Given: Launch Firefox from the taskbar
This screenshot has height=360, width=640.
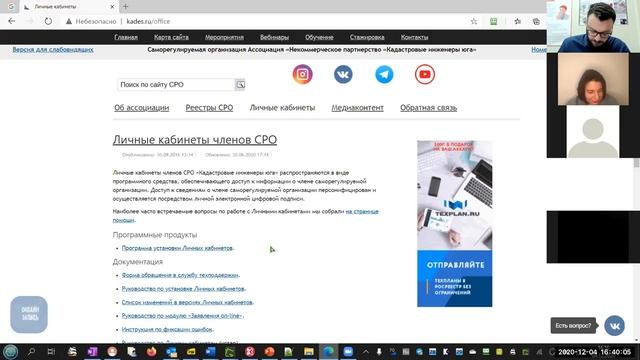Looking at the screenshot, I should click(151, 351).
